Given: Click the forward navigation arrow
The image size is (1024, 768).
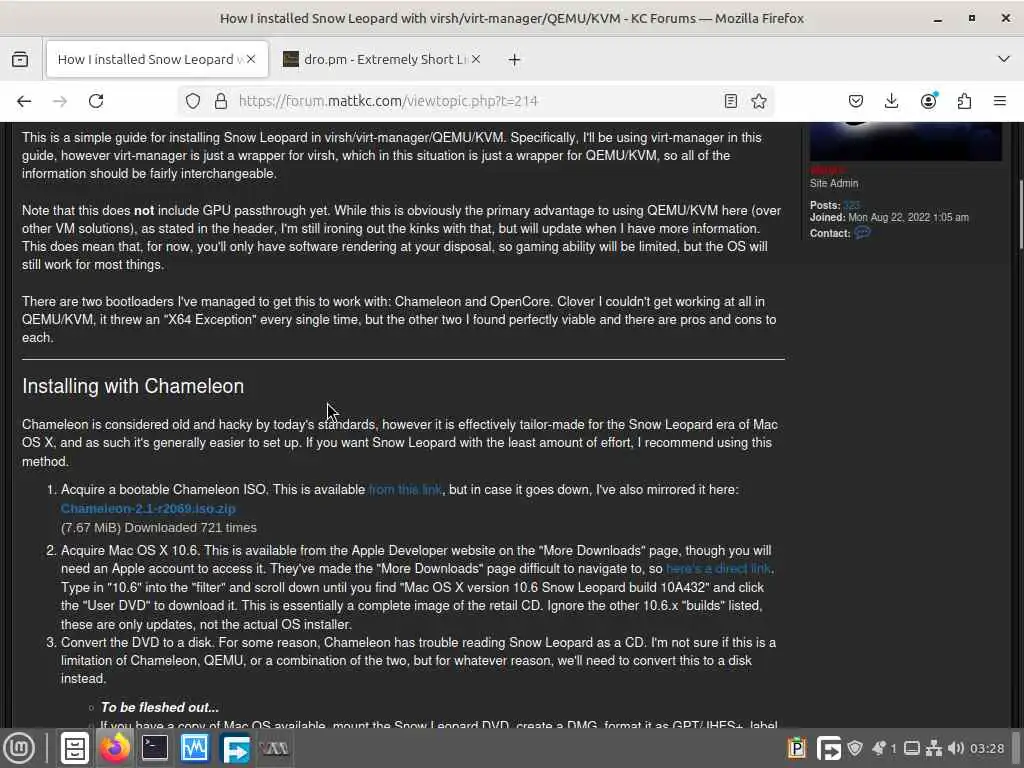Looking at the screenshot, I should 60,101.
